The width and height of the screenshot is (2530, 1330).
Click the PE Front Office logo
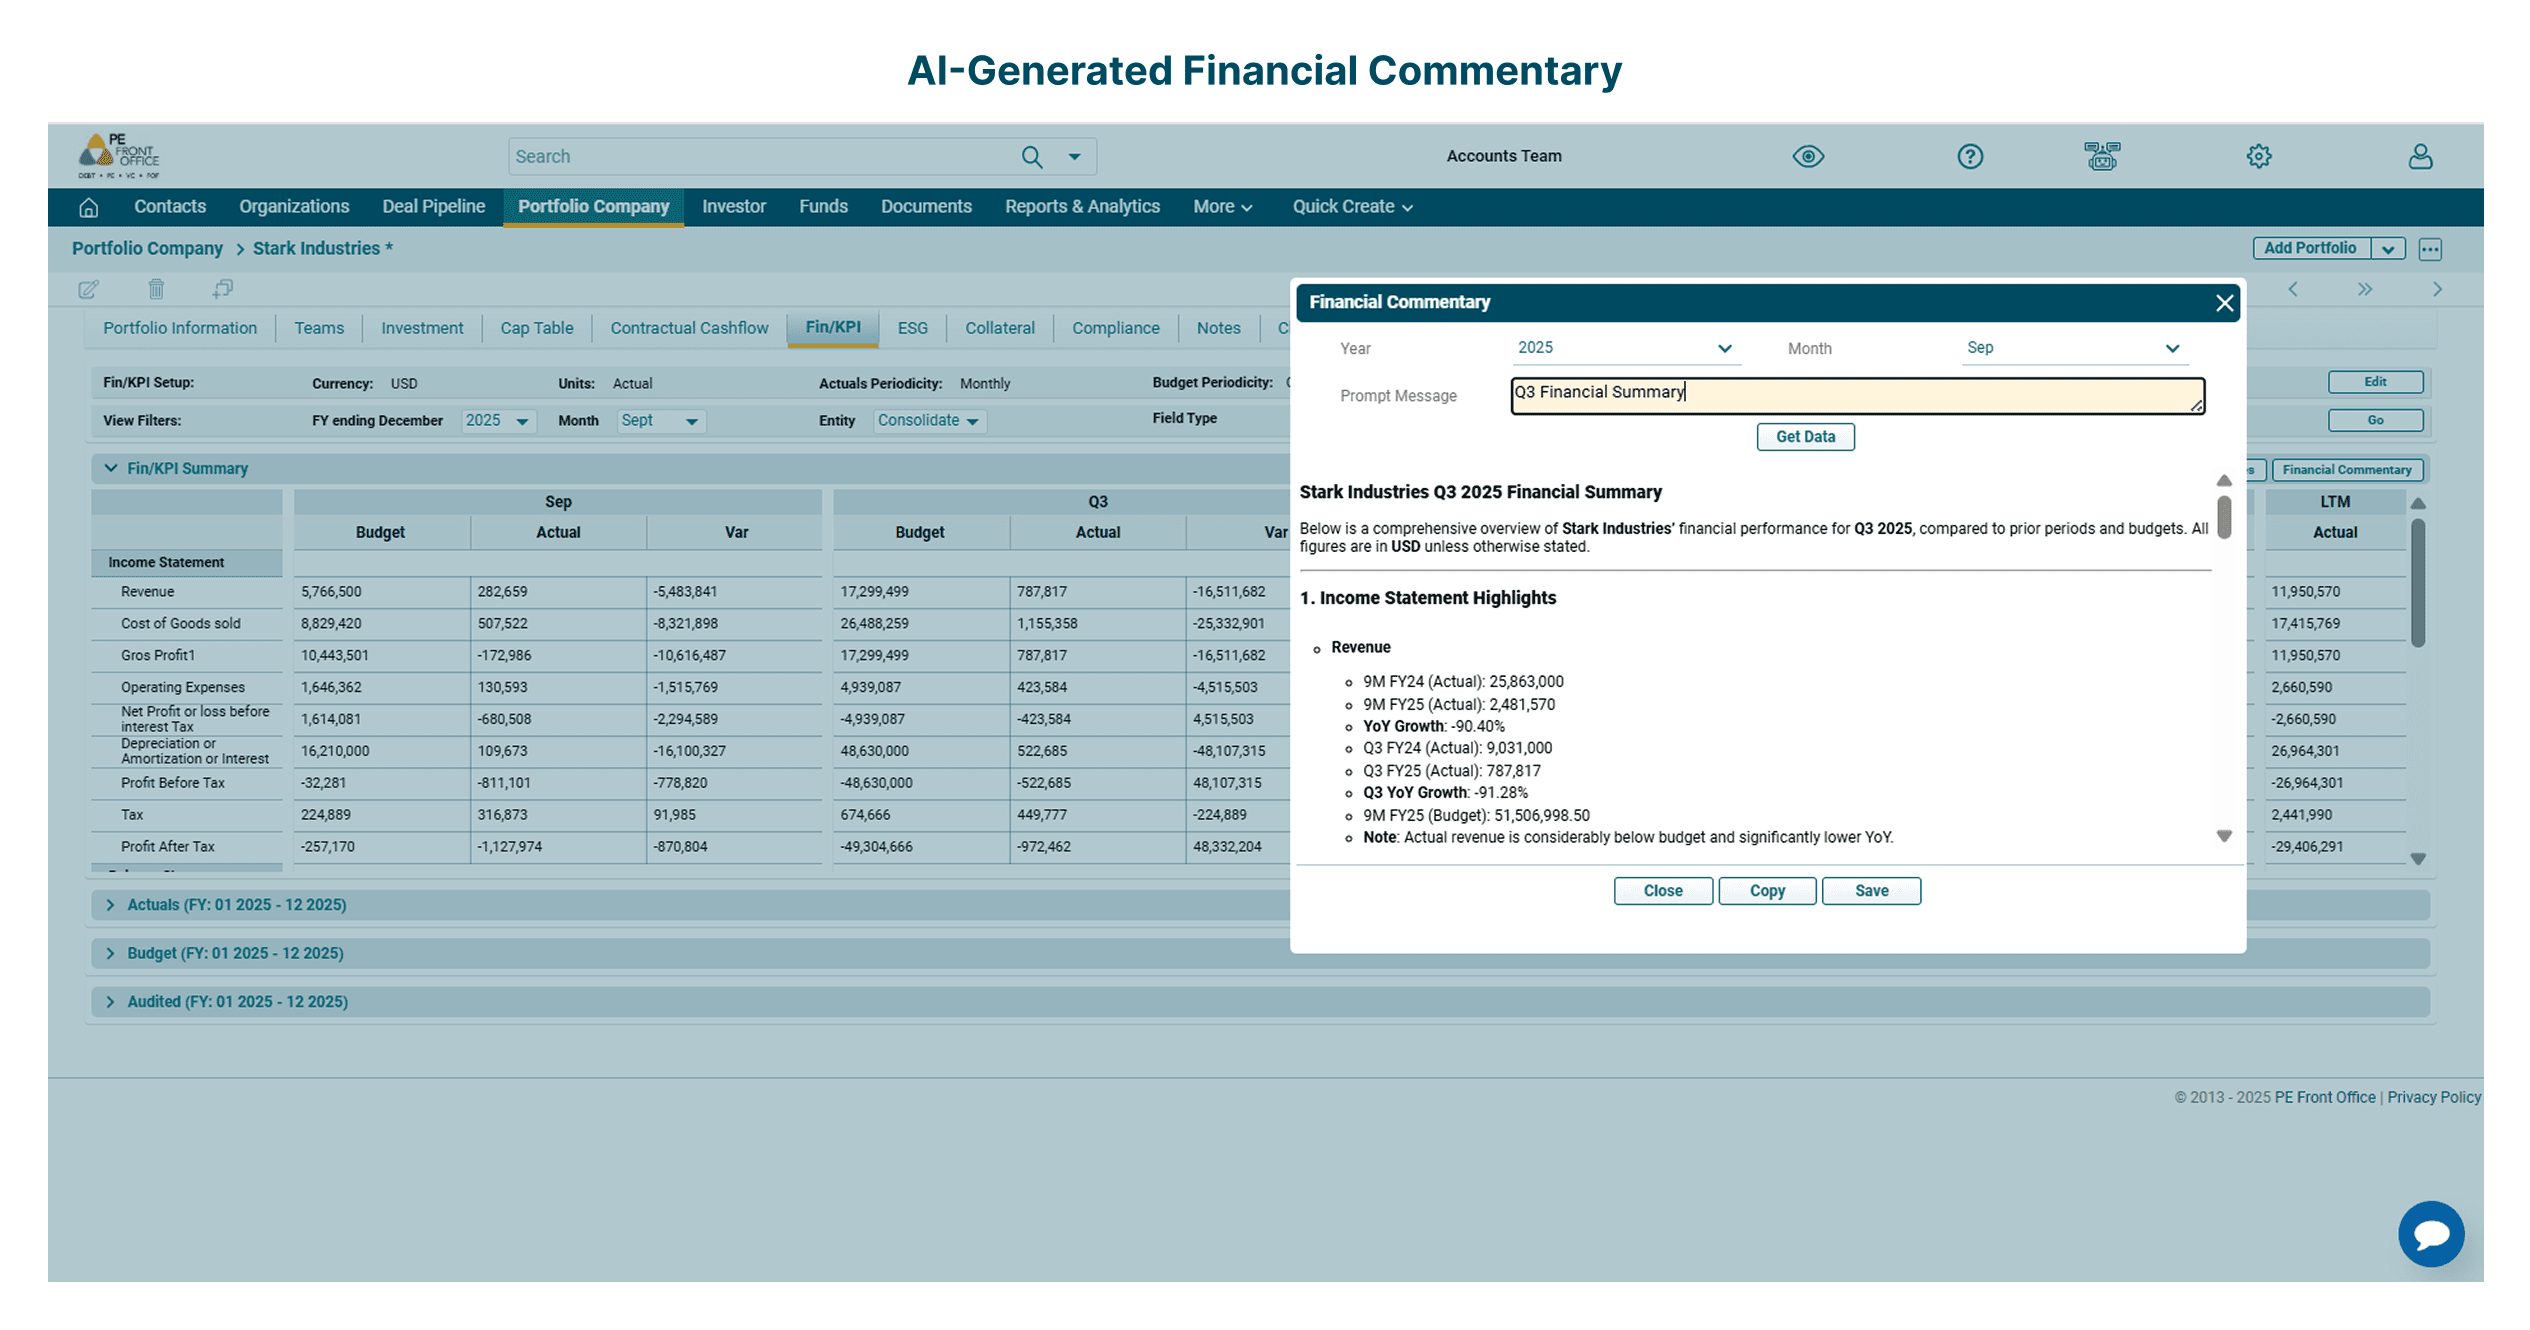pyautogui.click(x=119, y=156)
